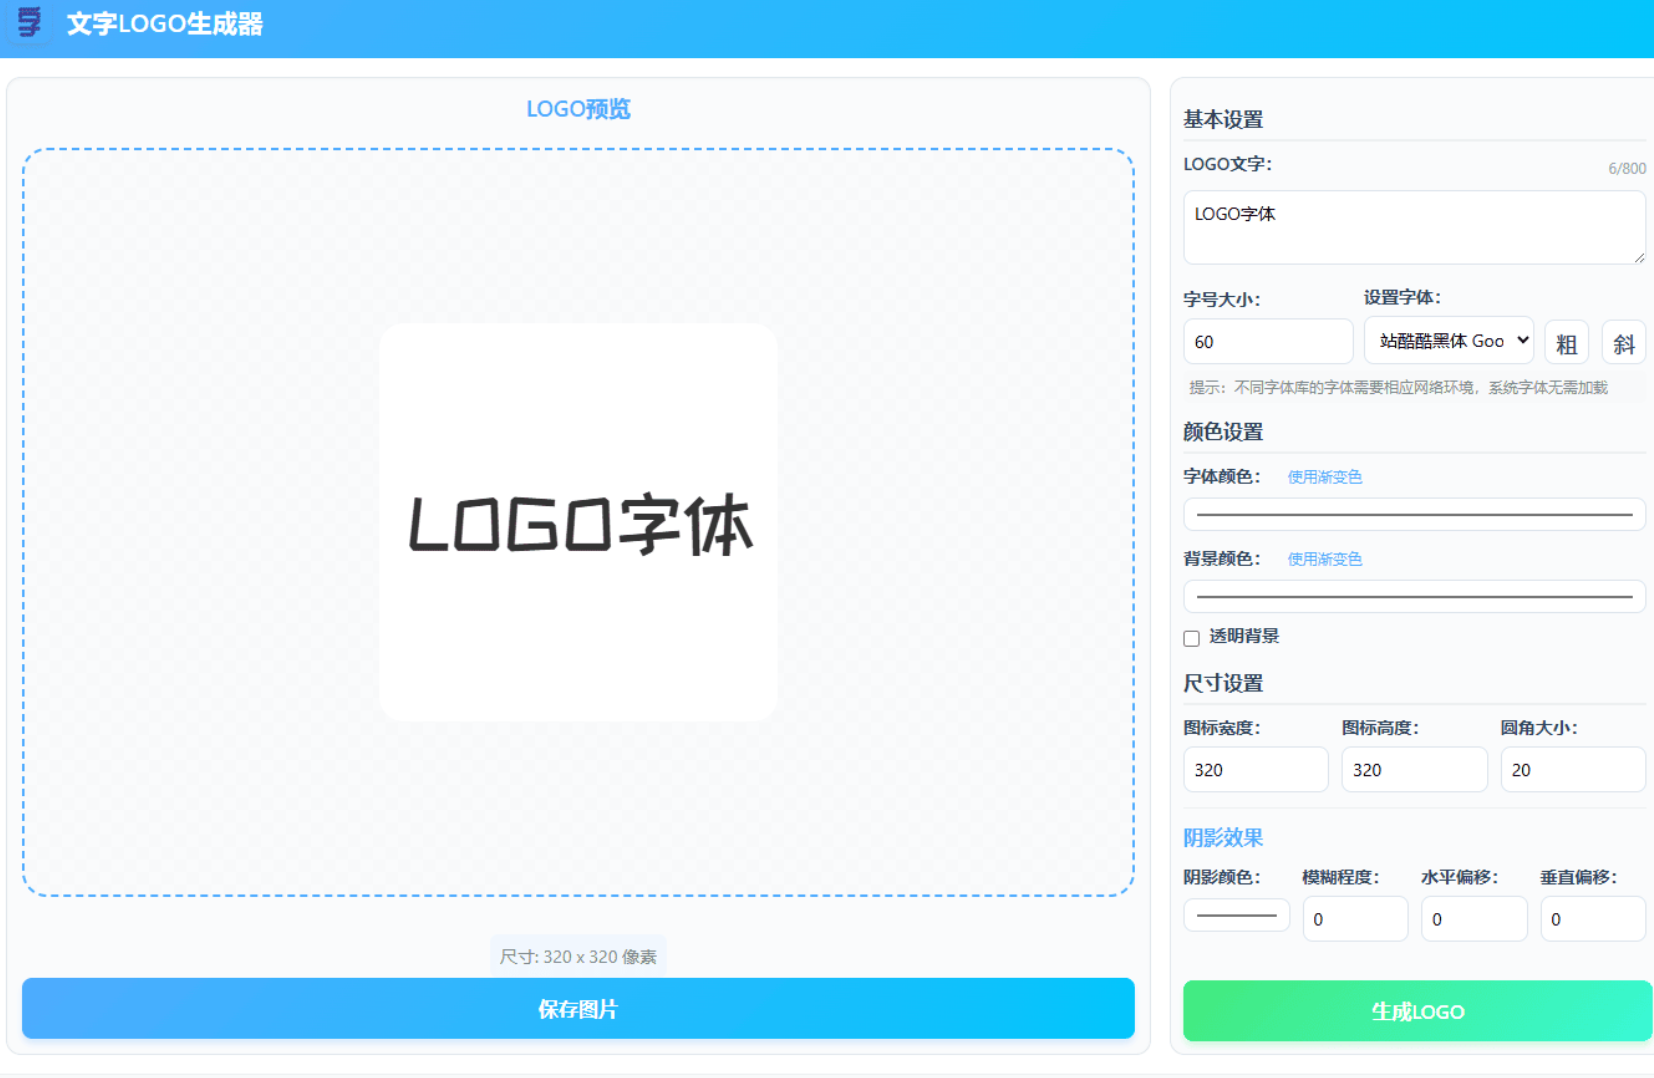The image size is (1654, 1078).
Task: Toggle bold text with 粗 button
Action: 1566,343
